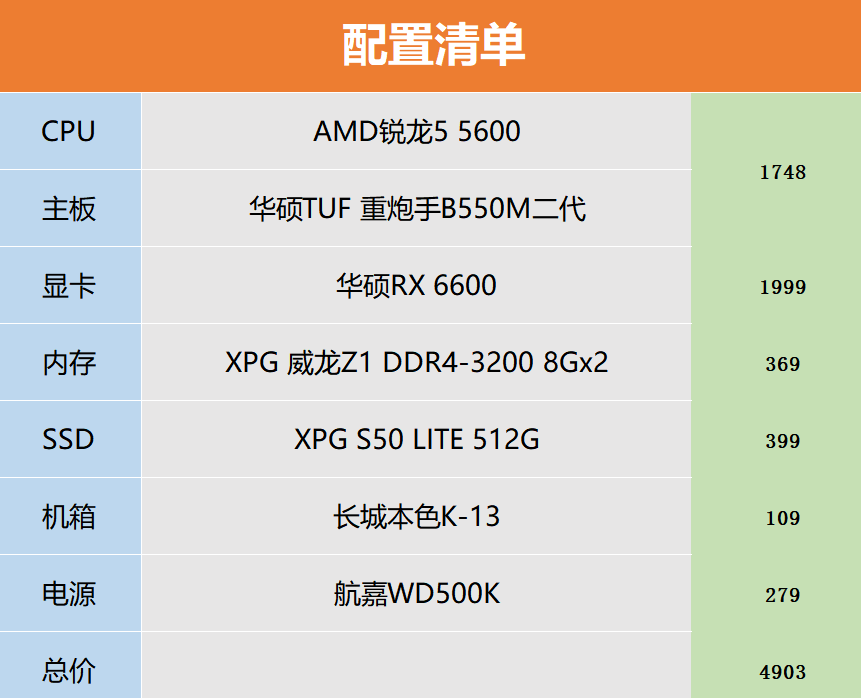Select the 电源 label cell
Screen dimensions: 861x698
point(70,593)
